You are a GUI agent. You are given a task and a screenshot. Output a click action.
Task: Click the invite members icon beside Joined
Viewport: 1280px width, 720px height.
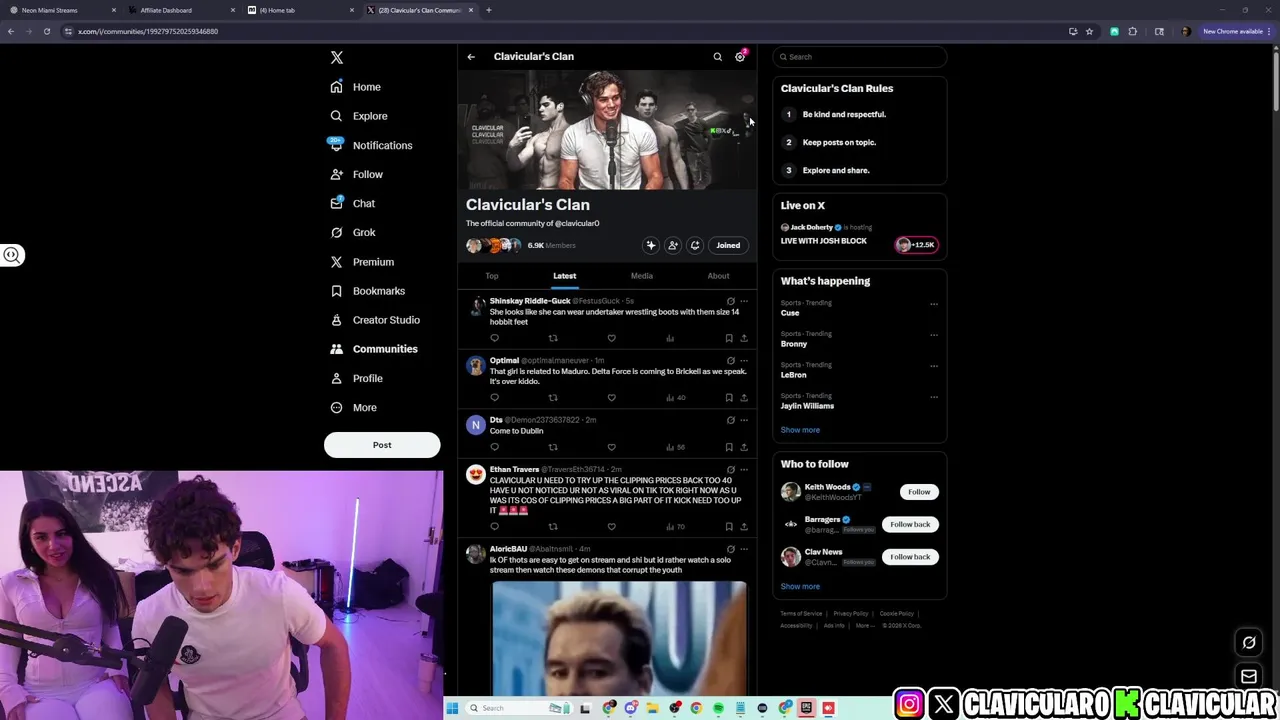[x=673, y=245]
